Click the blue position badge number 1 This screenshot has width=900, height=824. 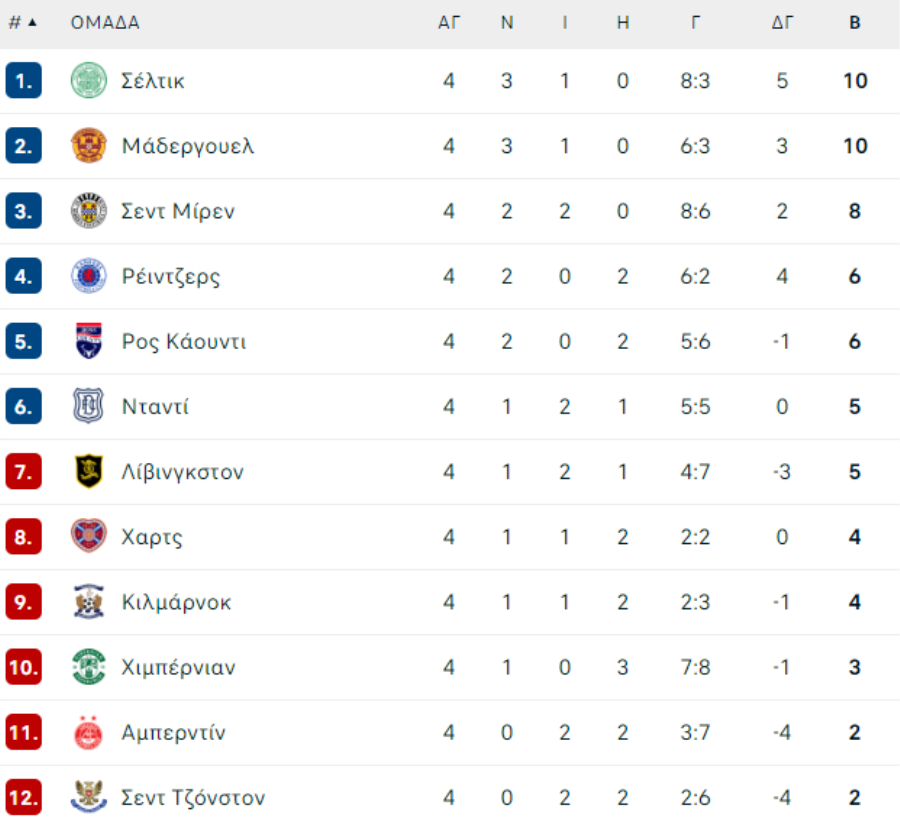coord(23,81)
